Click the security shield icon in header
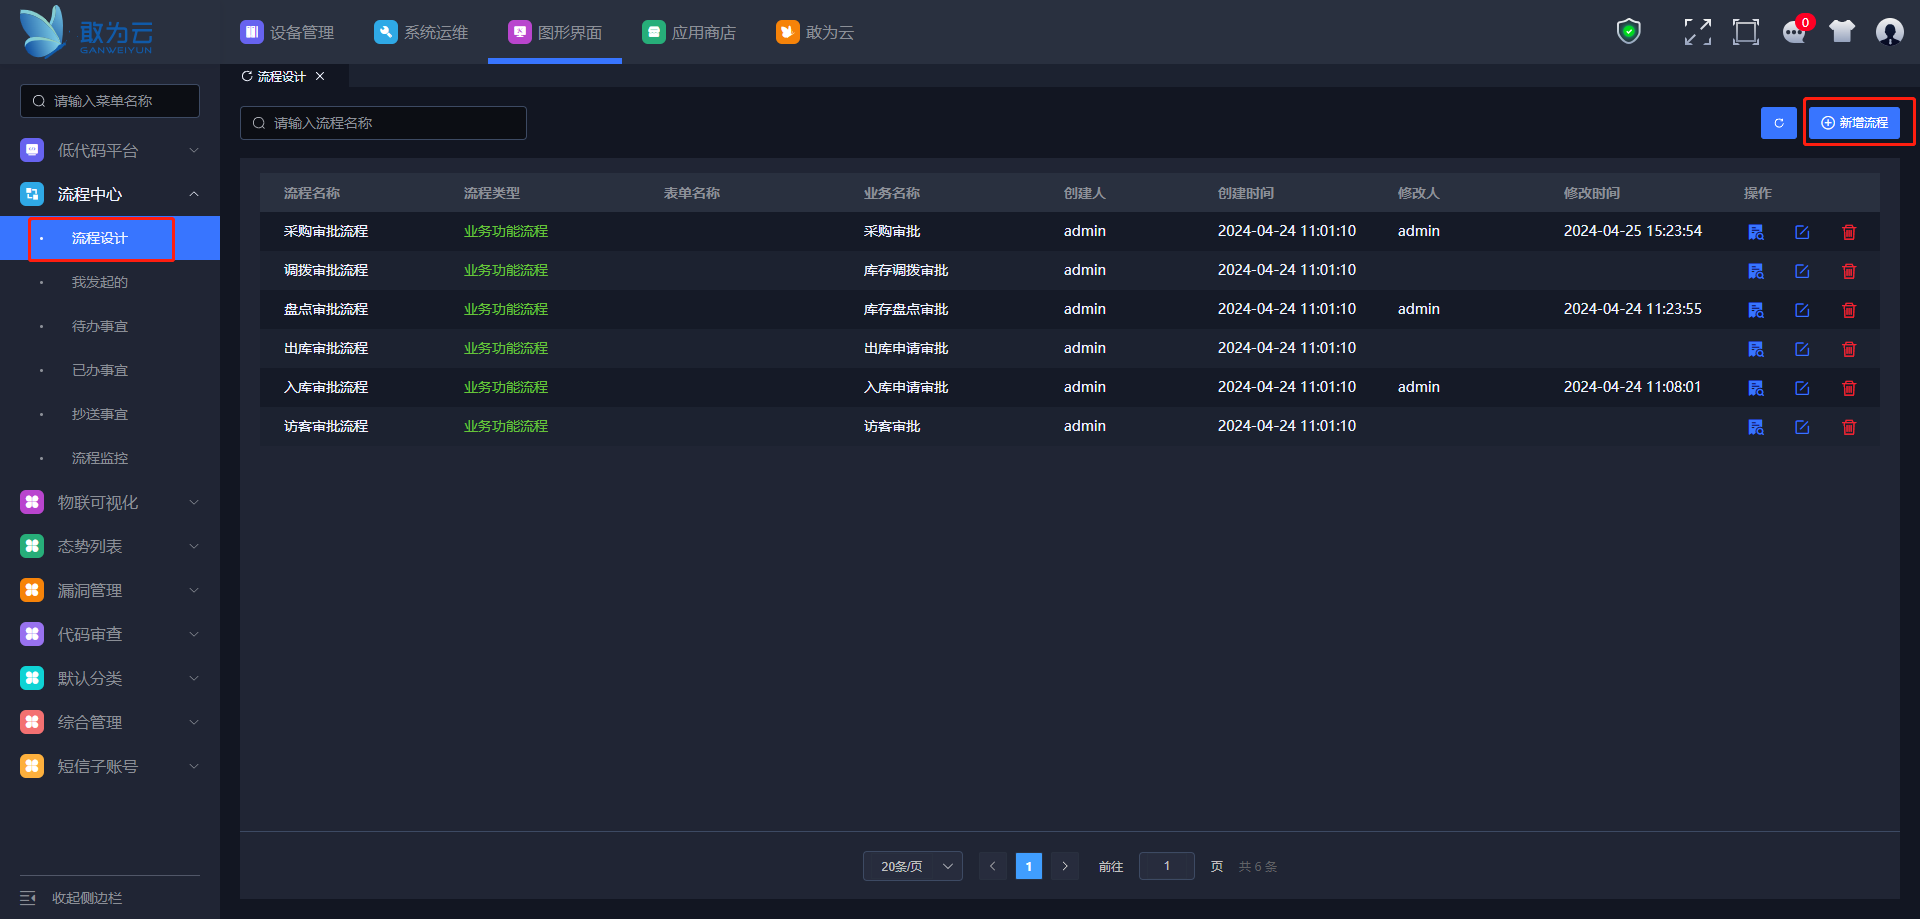 (x=1628, y=32)
